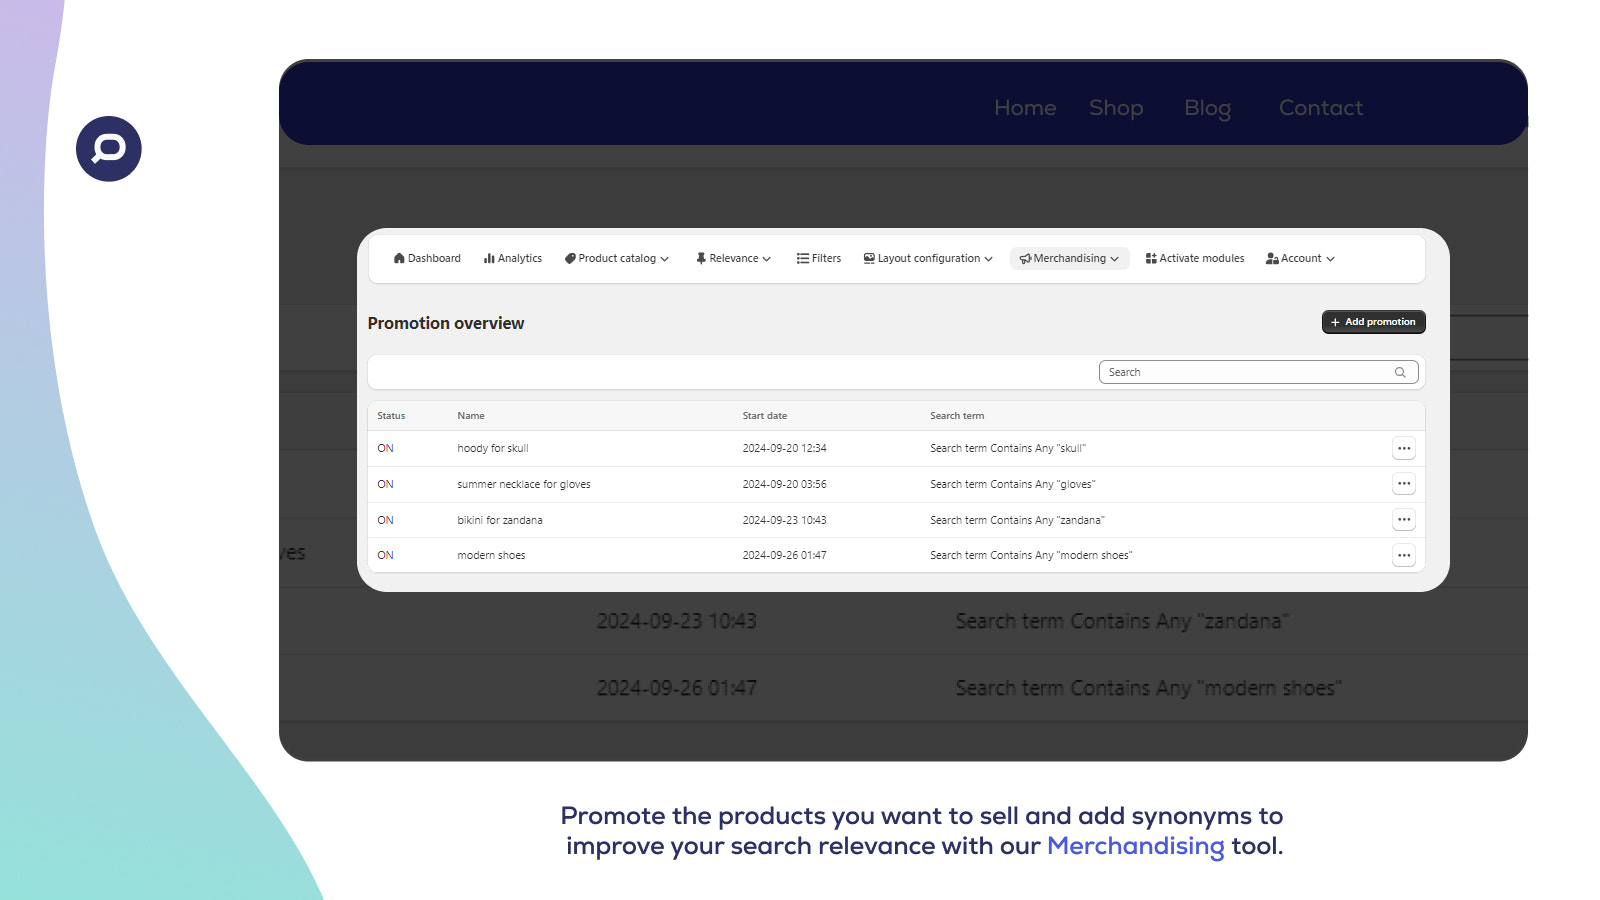Click the Promotion overview heading

[446, 323]
